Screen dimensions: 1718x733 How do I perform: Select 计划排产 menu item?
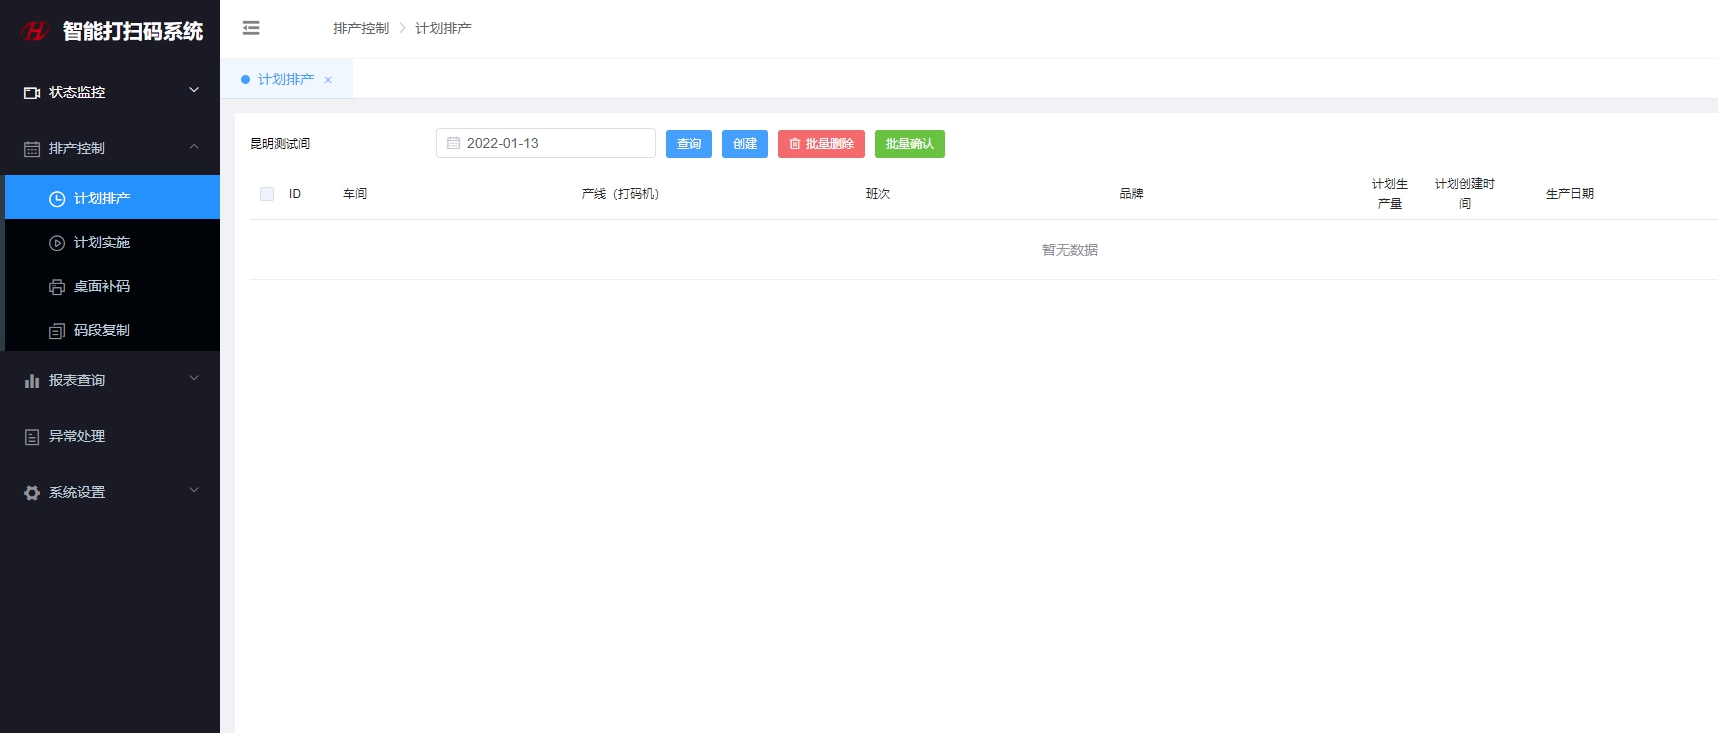[x=112, y=198]
